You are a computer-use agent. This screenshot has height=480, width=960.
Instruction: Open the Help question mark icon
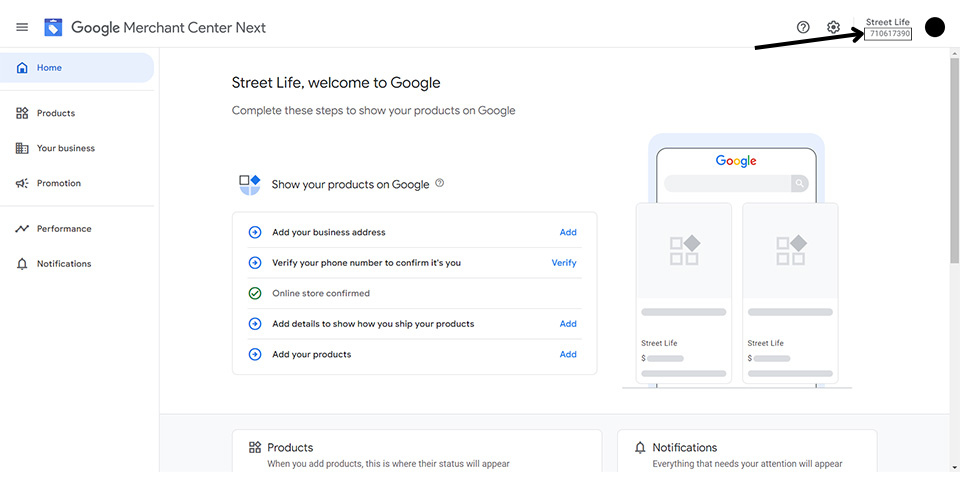[803, 27]
